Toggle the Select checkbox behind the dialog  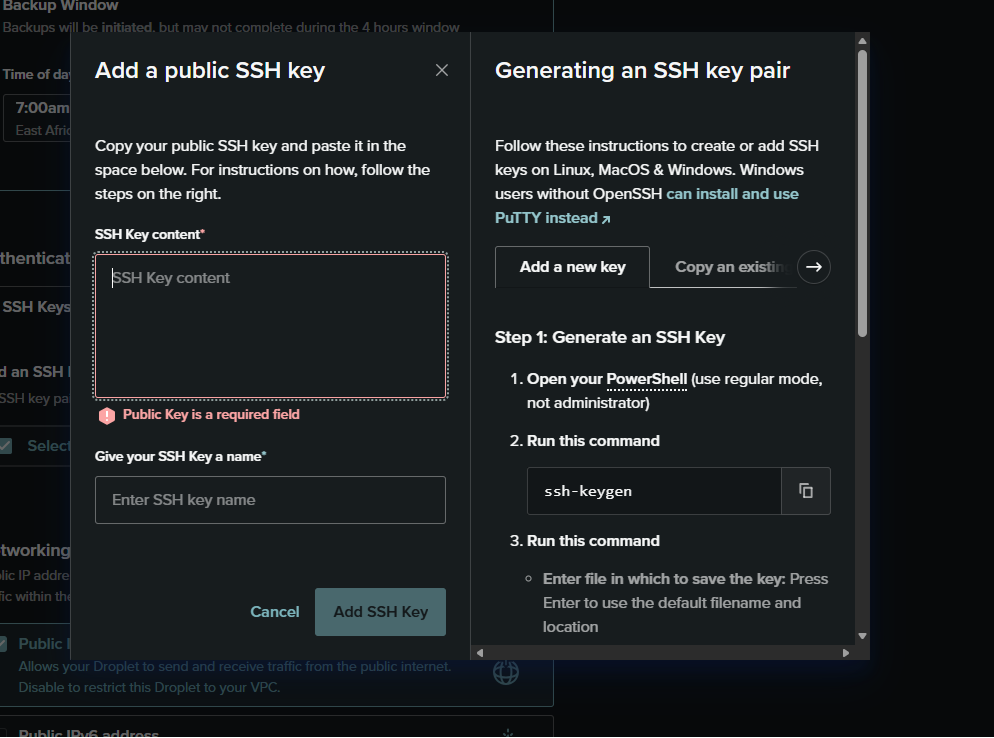(6, 446)
